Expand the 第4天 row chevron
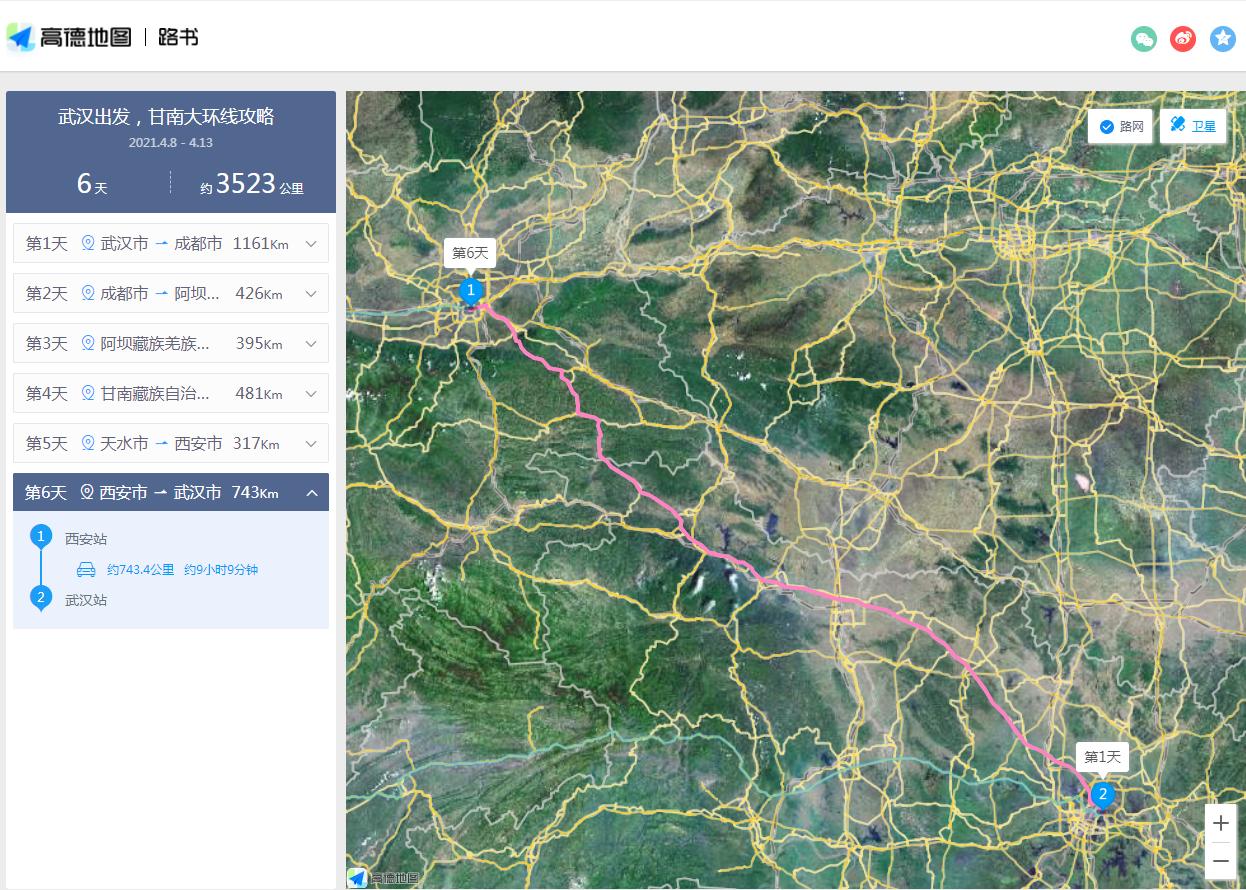 (311, 394)
